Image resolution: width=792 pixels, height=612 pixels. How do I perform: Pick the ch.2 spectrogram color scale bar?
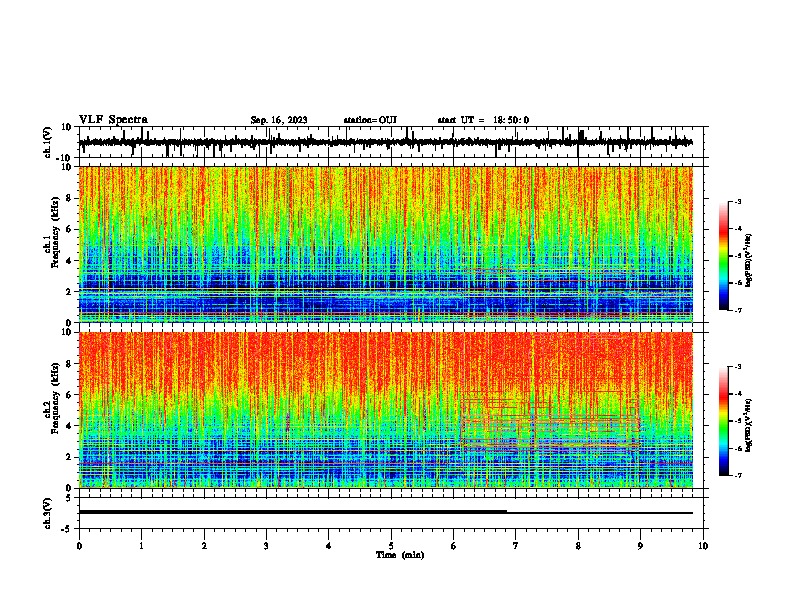point(724,421)
